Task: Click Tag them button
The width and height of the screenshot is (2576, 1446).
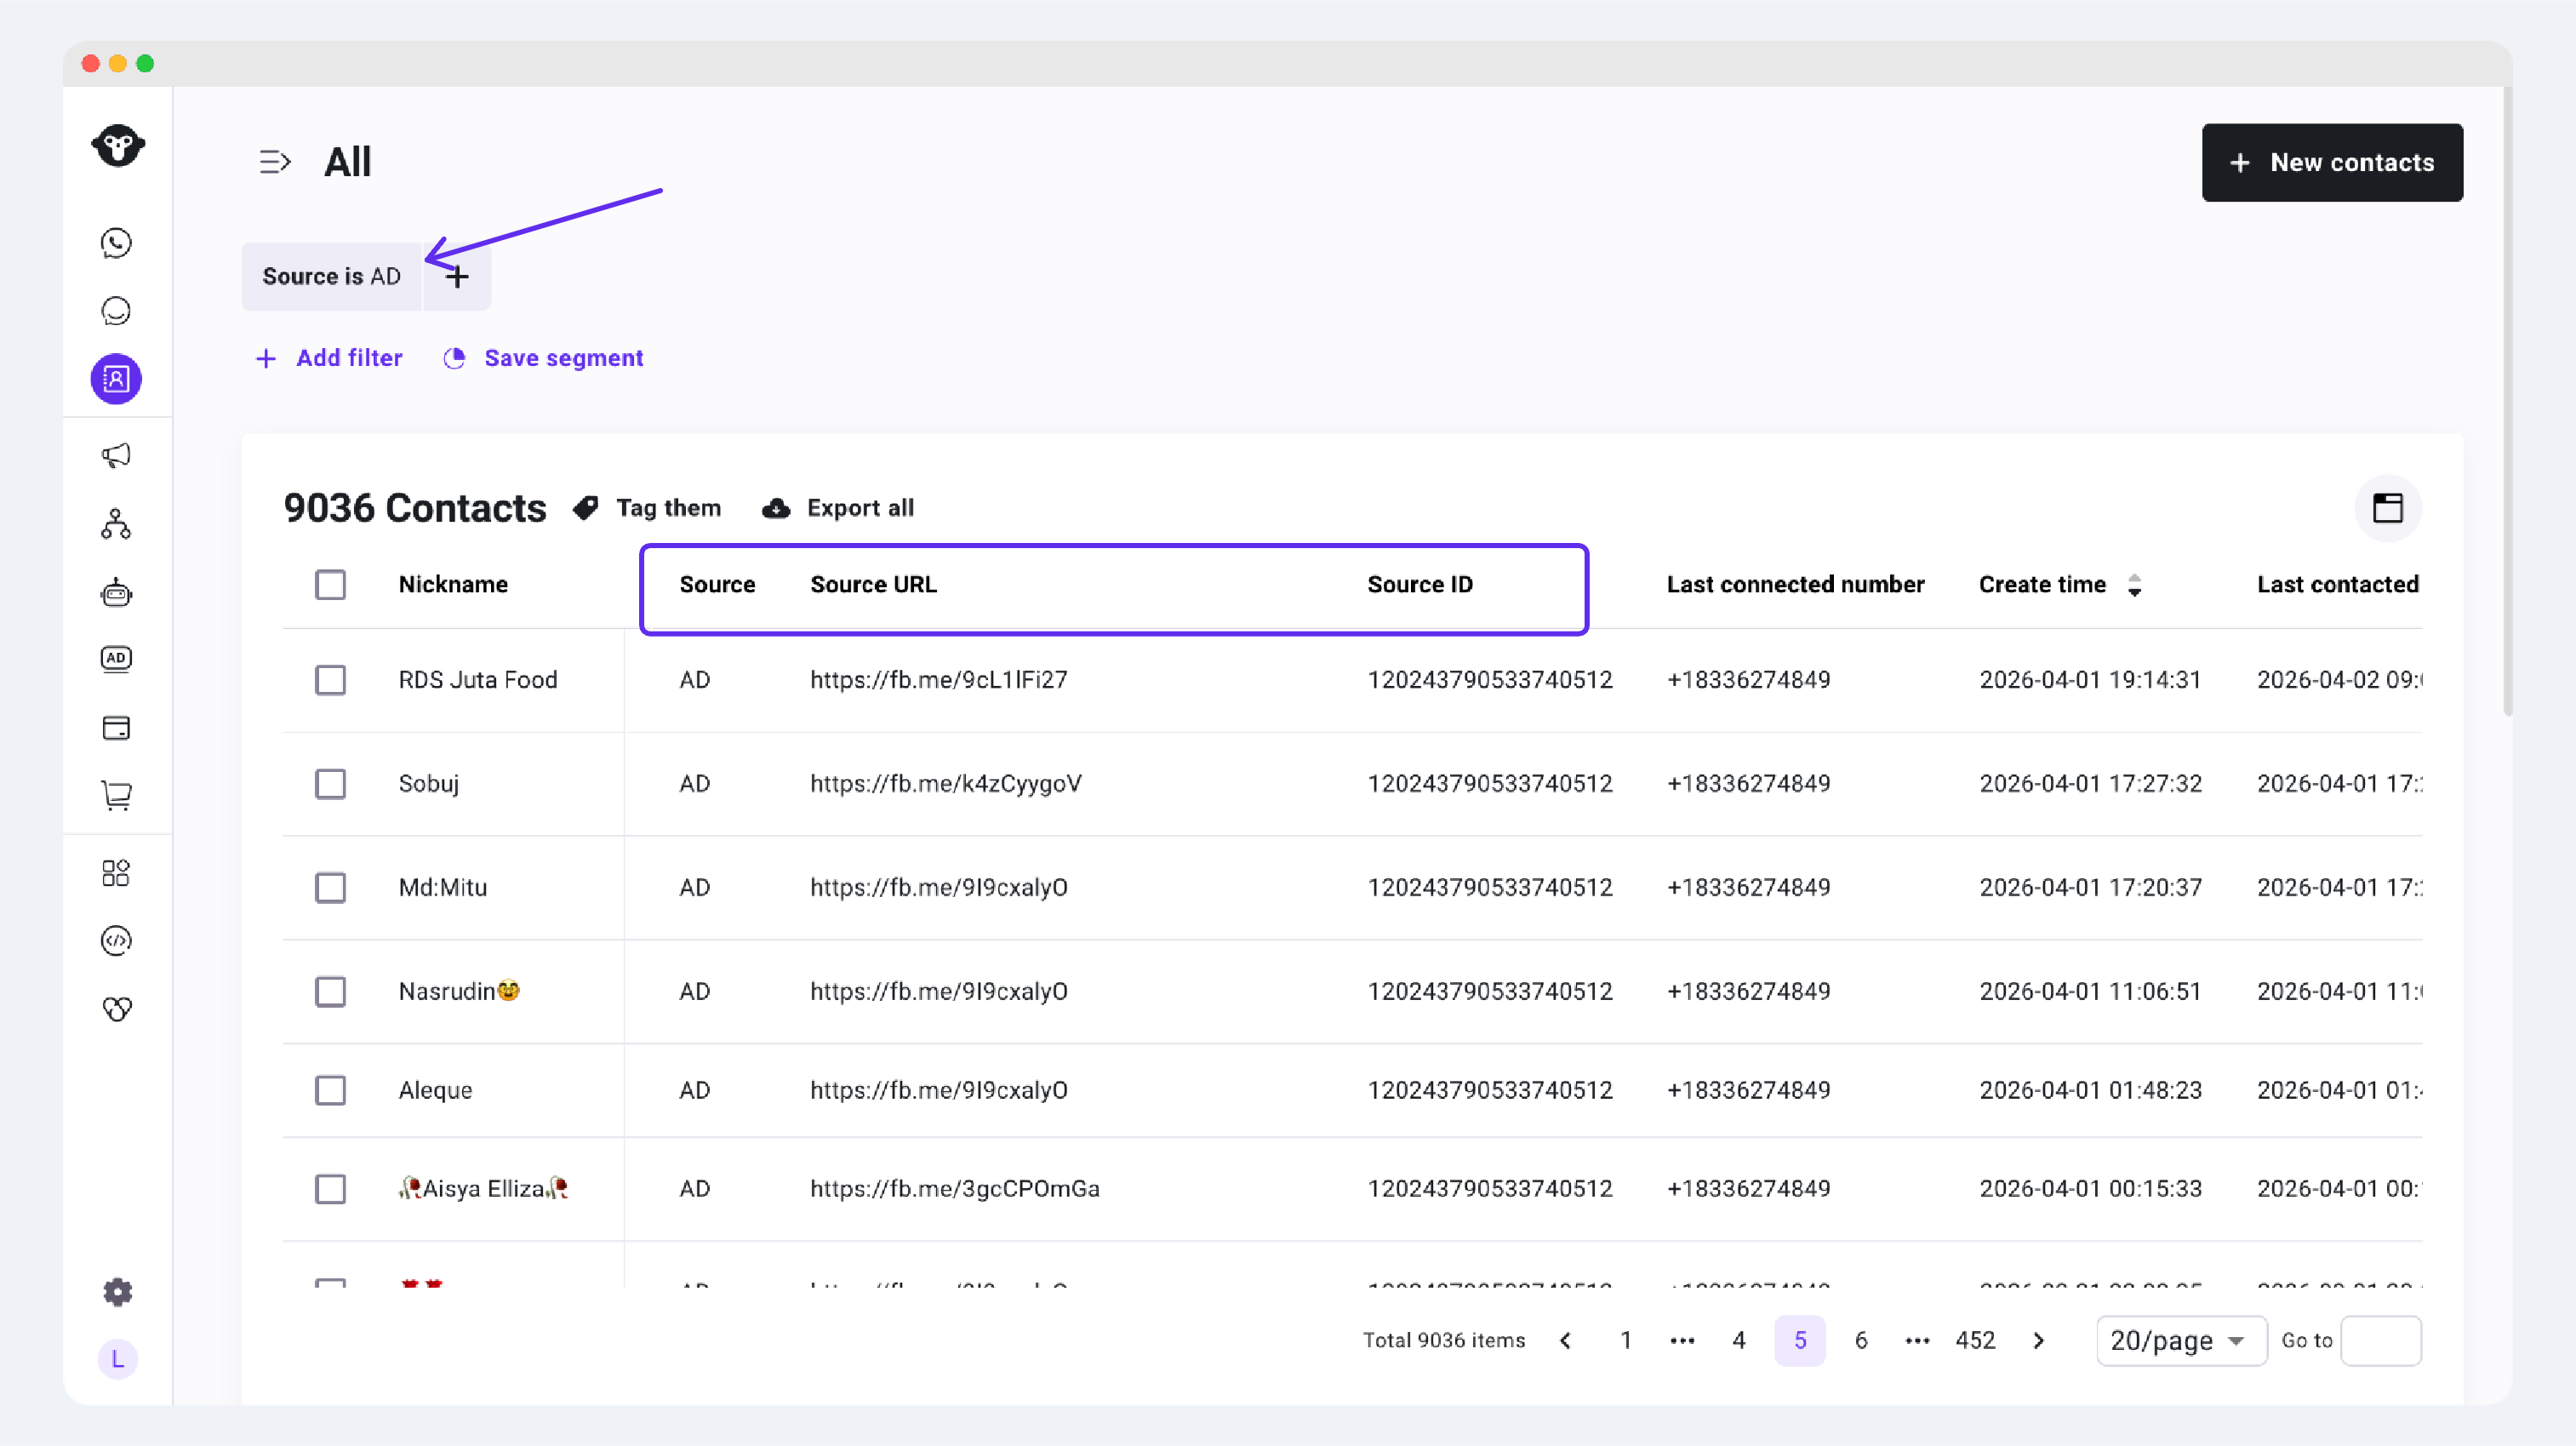Action: point(647,508)
